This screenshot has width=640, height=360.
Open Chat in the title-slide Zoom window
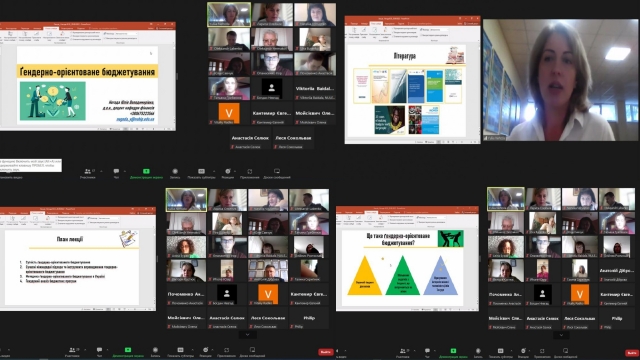[x=116, y=173]
